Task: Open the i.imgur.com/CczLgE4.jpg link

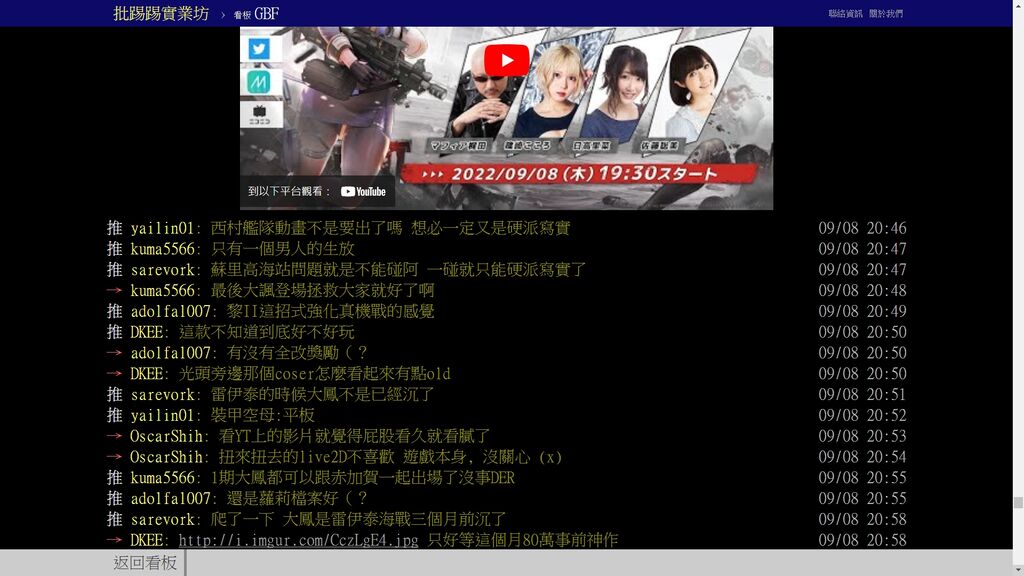Action: click(298, 540)
